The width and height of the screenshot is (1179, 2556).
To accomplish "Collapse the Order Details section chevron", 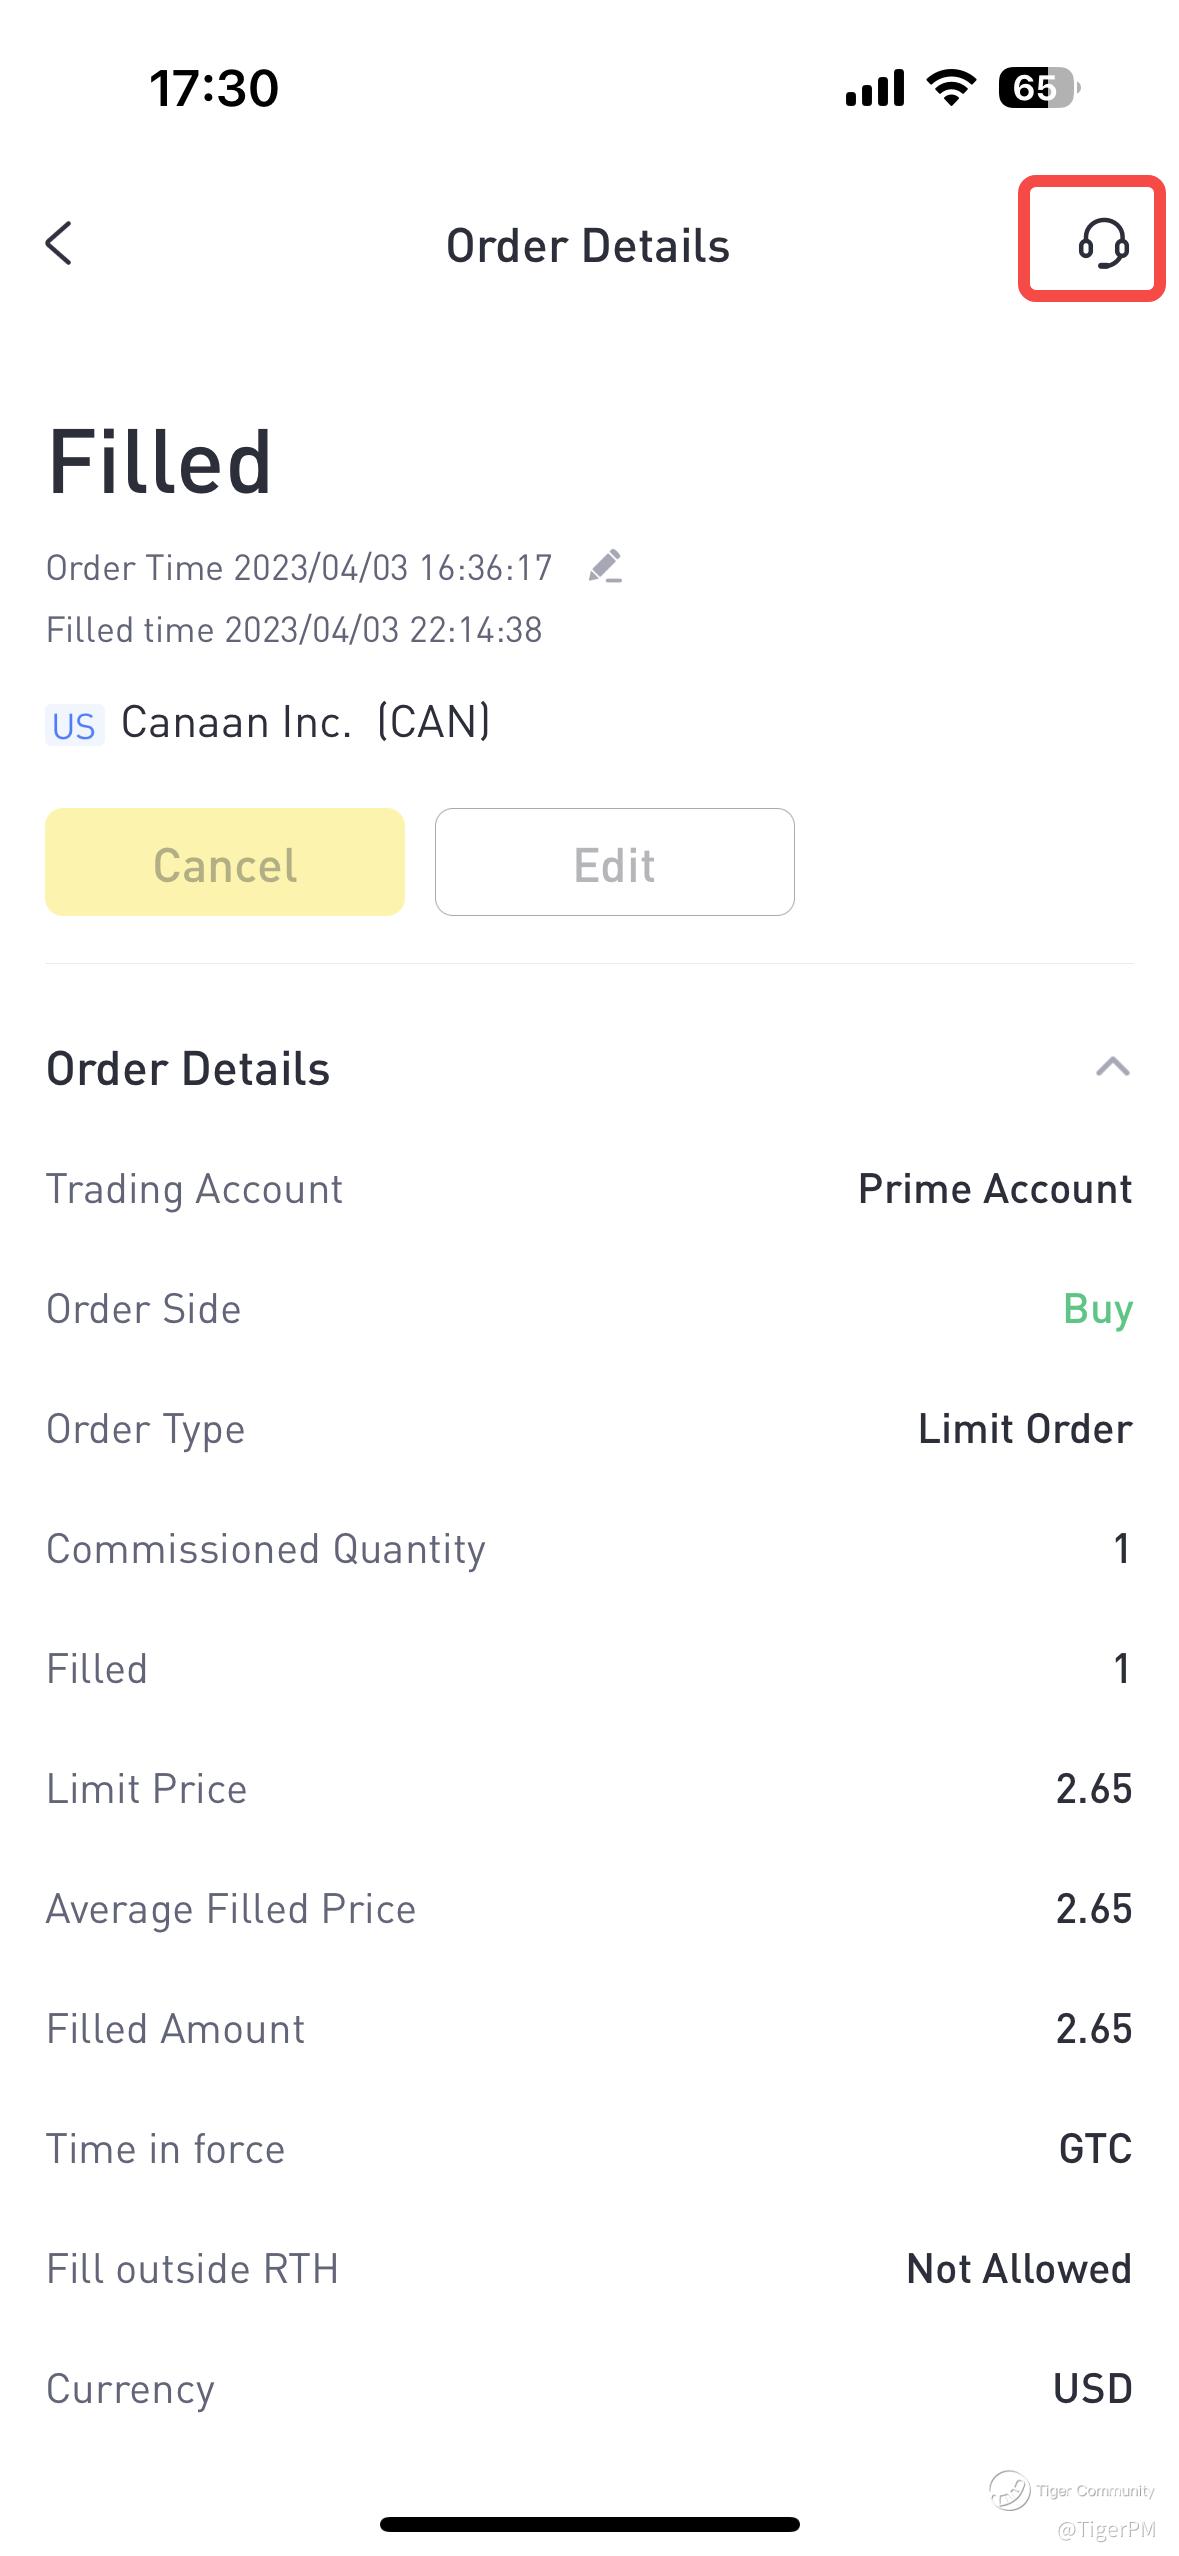I will (1112, 1067).
